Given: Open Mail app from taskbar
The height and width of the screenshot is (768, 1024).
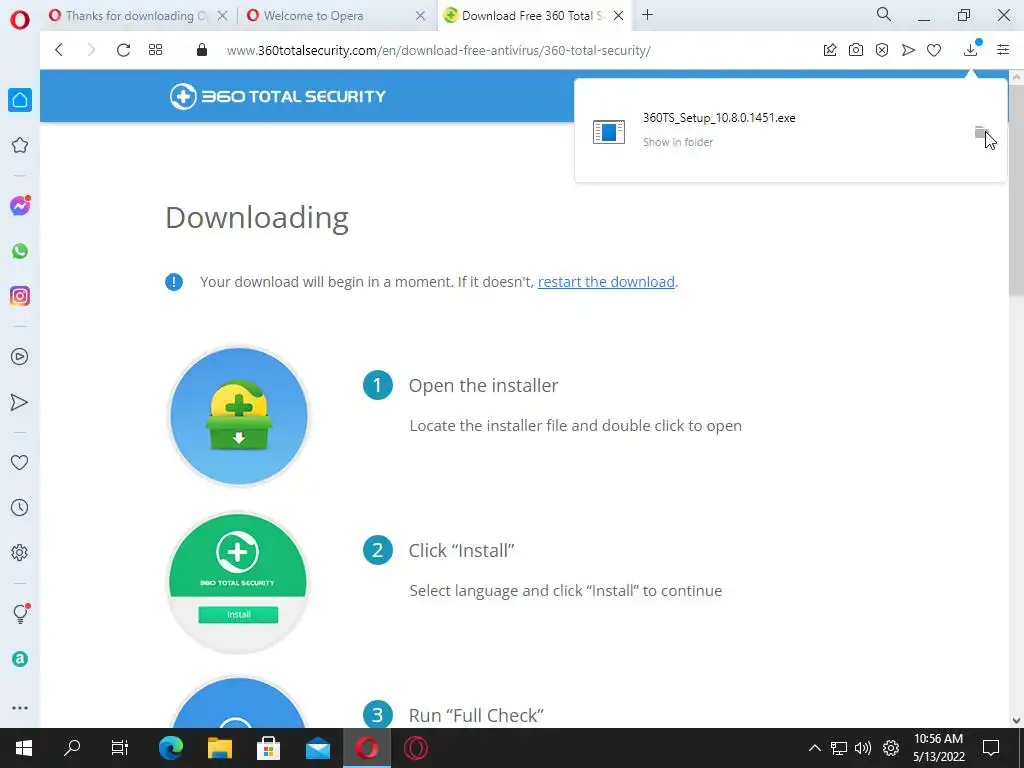Looking at the screenshot, I should (318, 748).
